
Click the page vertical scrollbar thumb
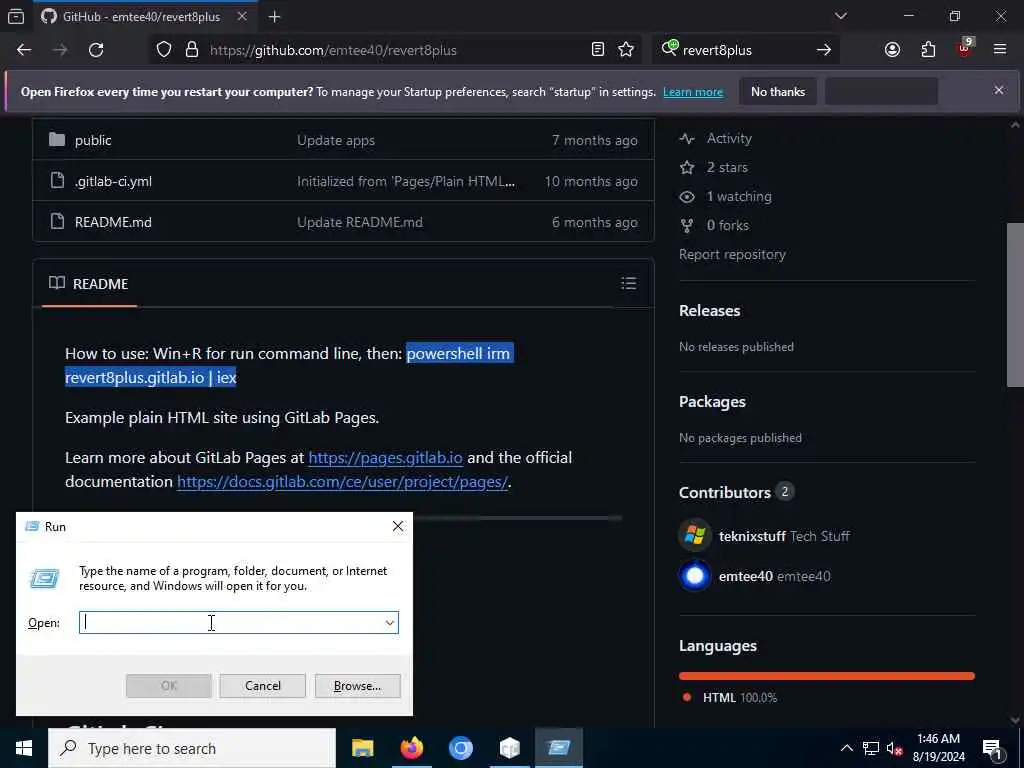(1015, 304)
